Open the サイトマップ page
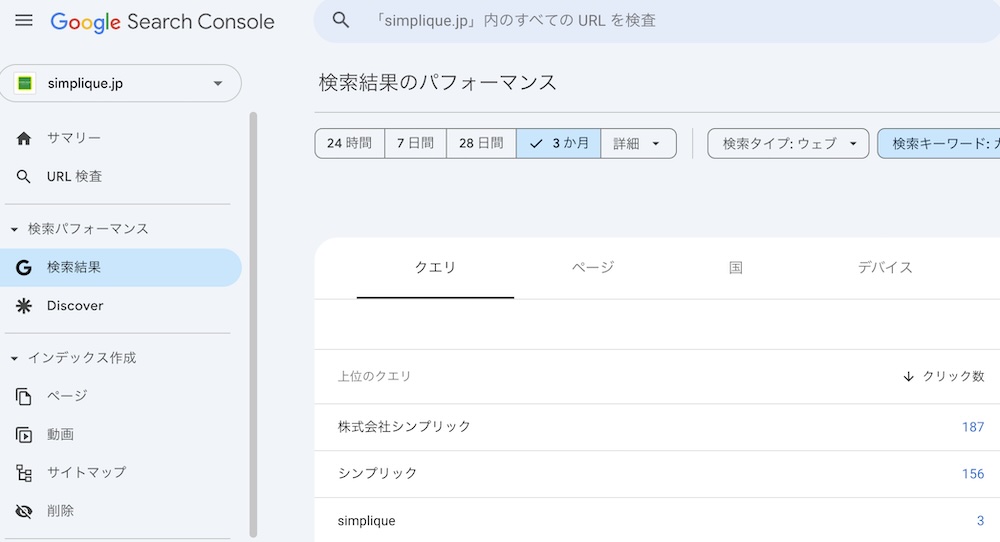1000x542 pixels. 120,473
